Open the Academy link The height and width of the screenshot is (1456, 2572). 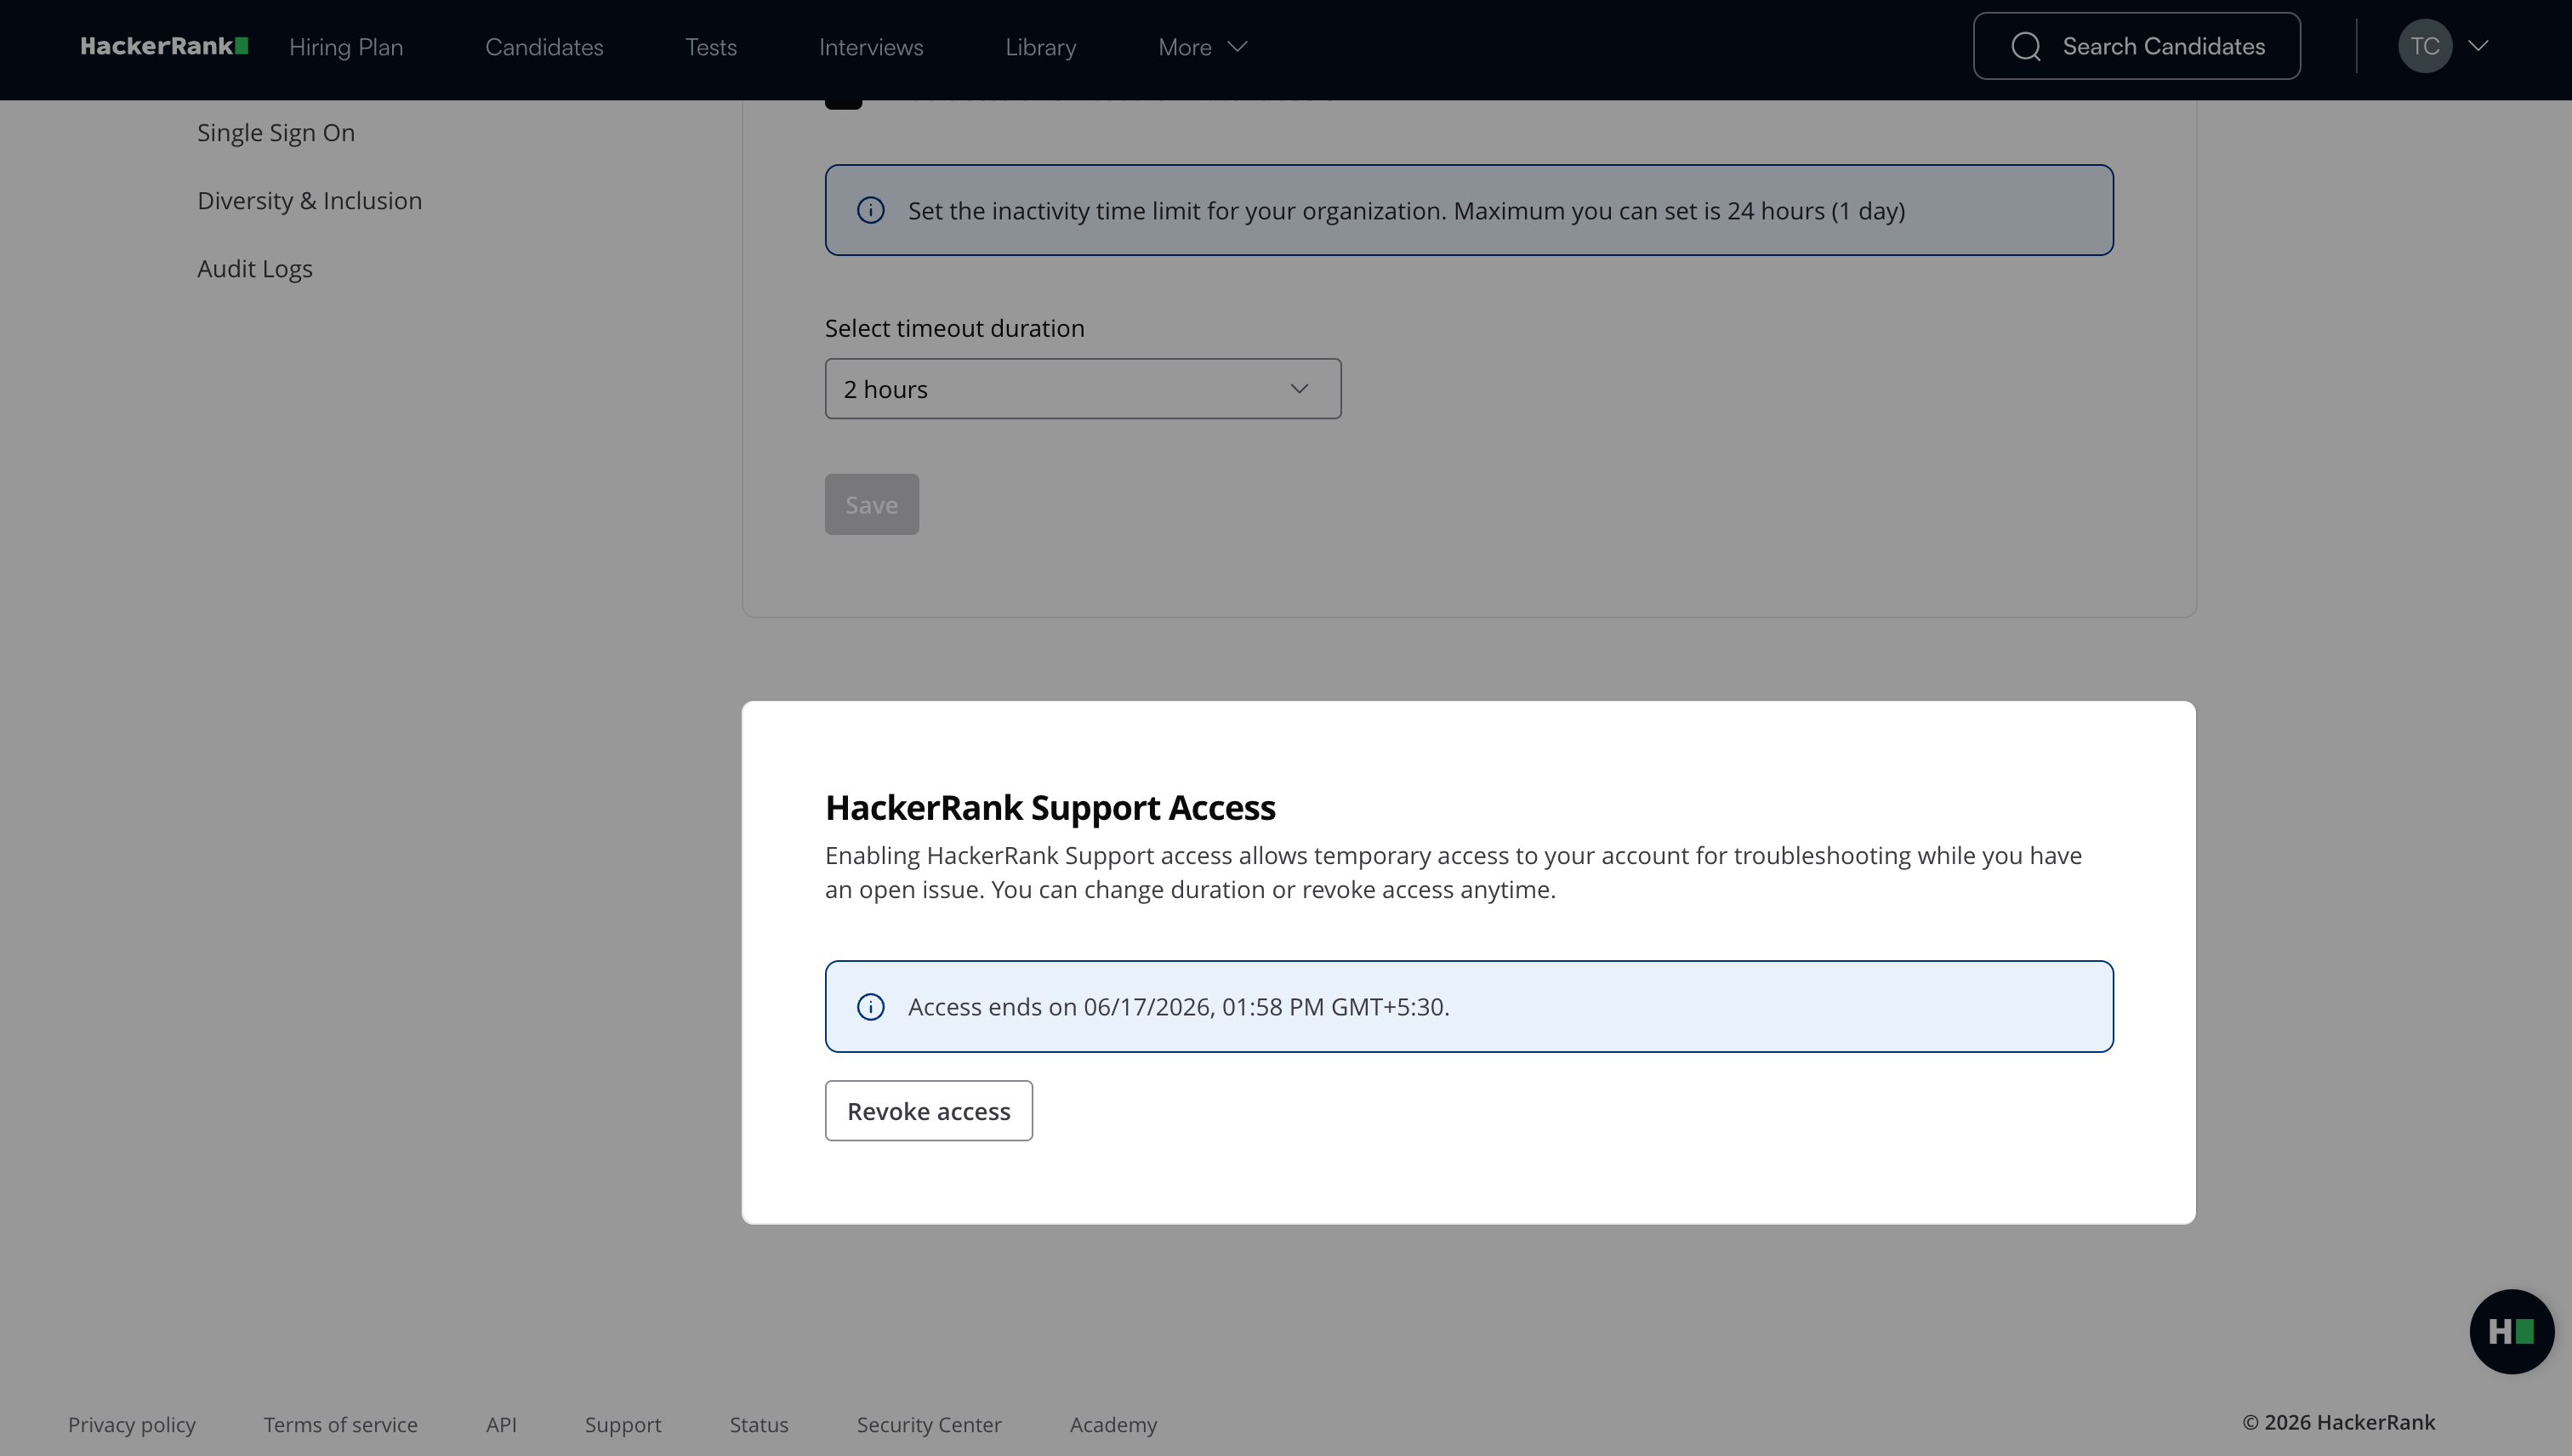1113,1424
